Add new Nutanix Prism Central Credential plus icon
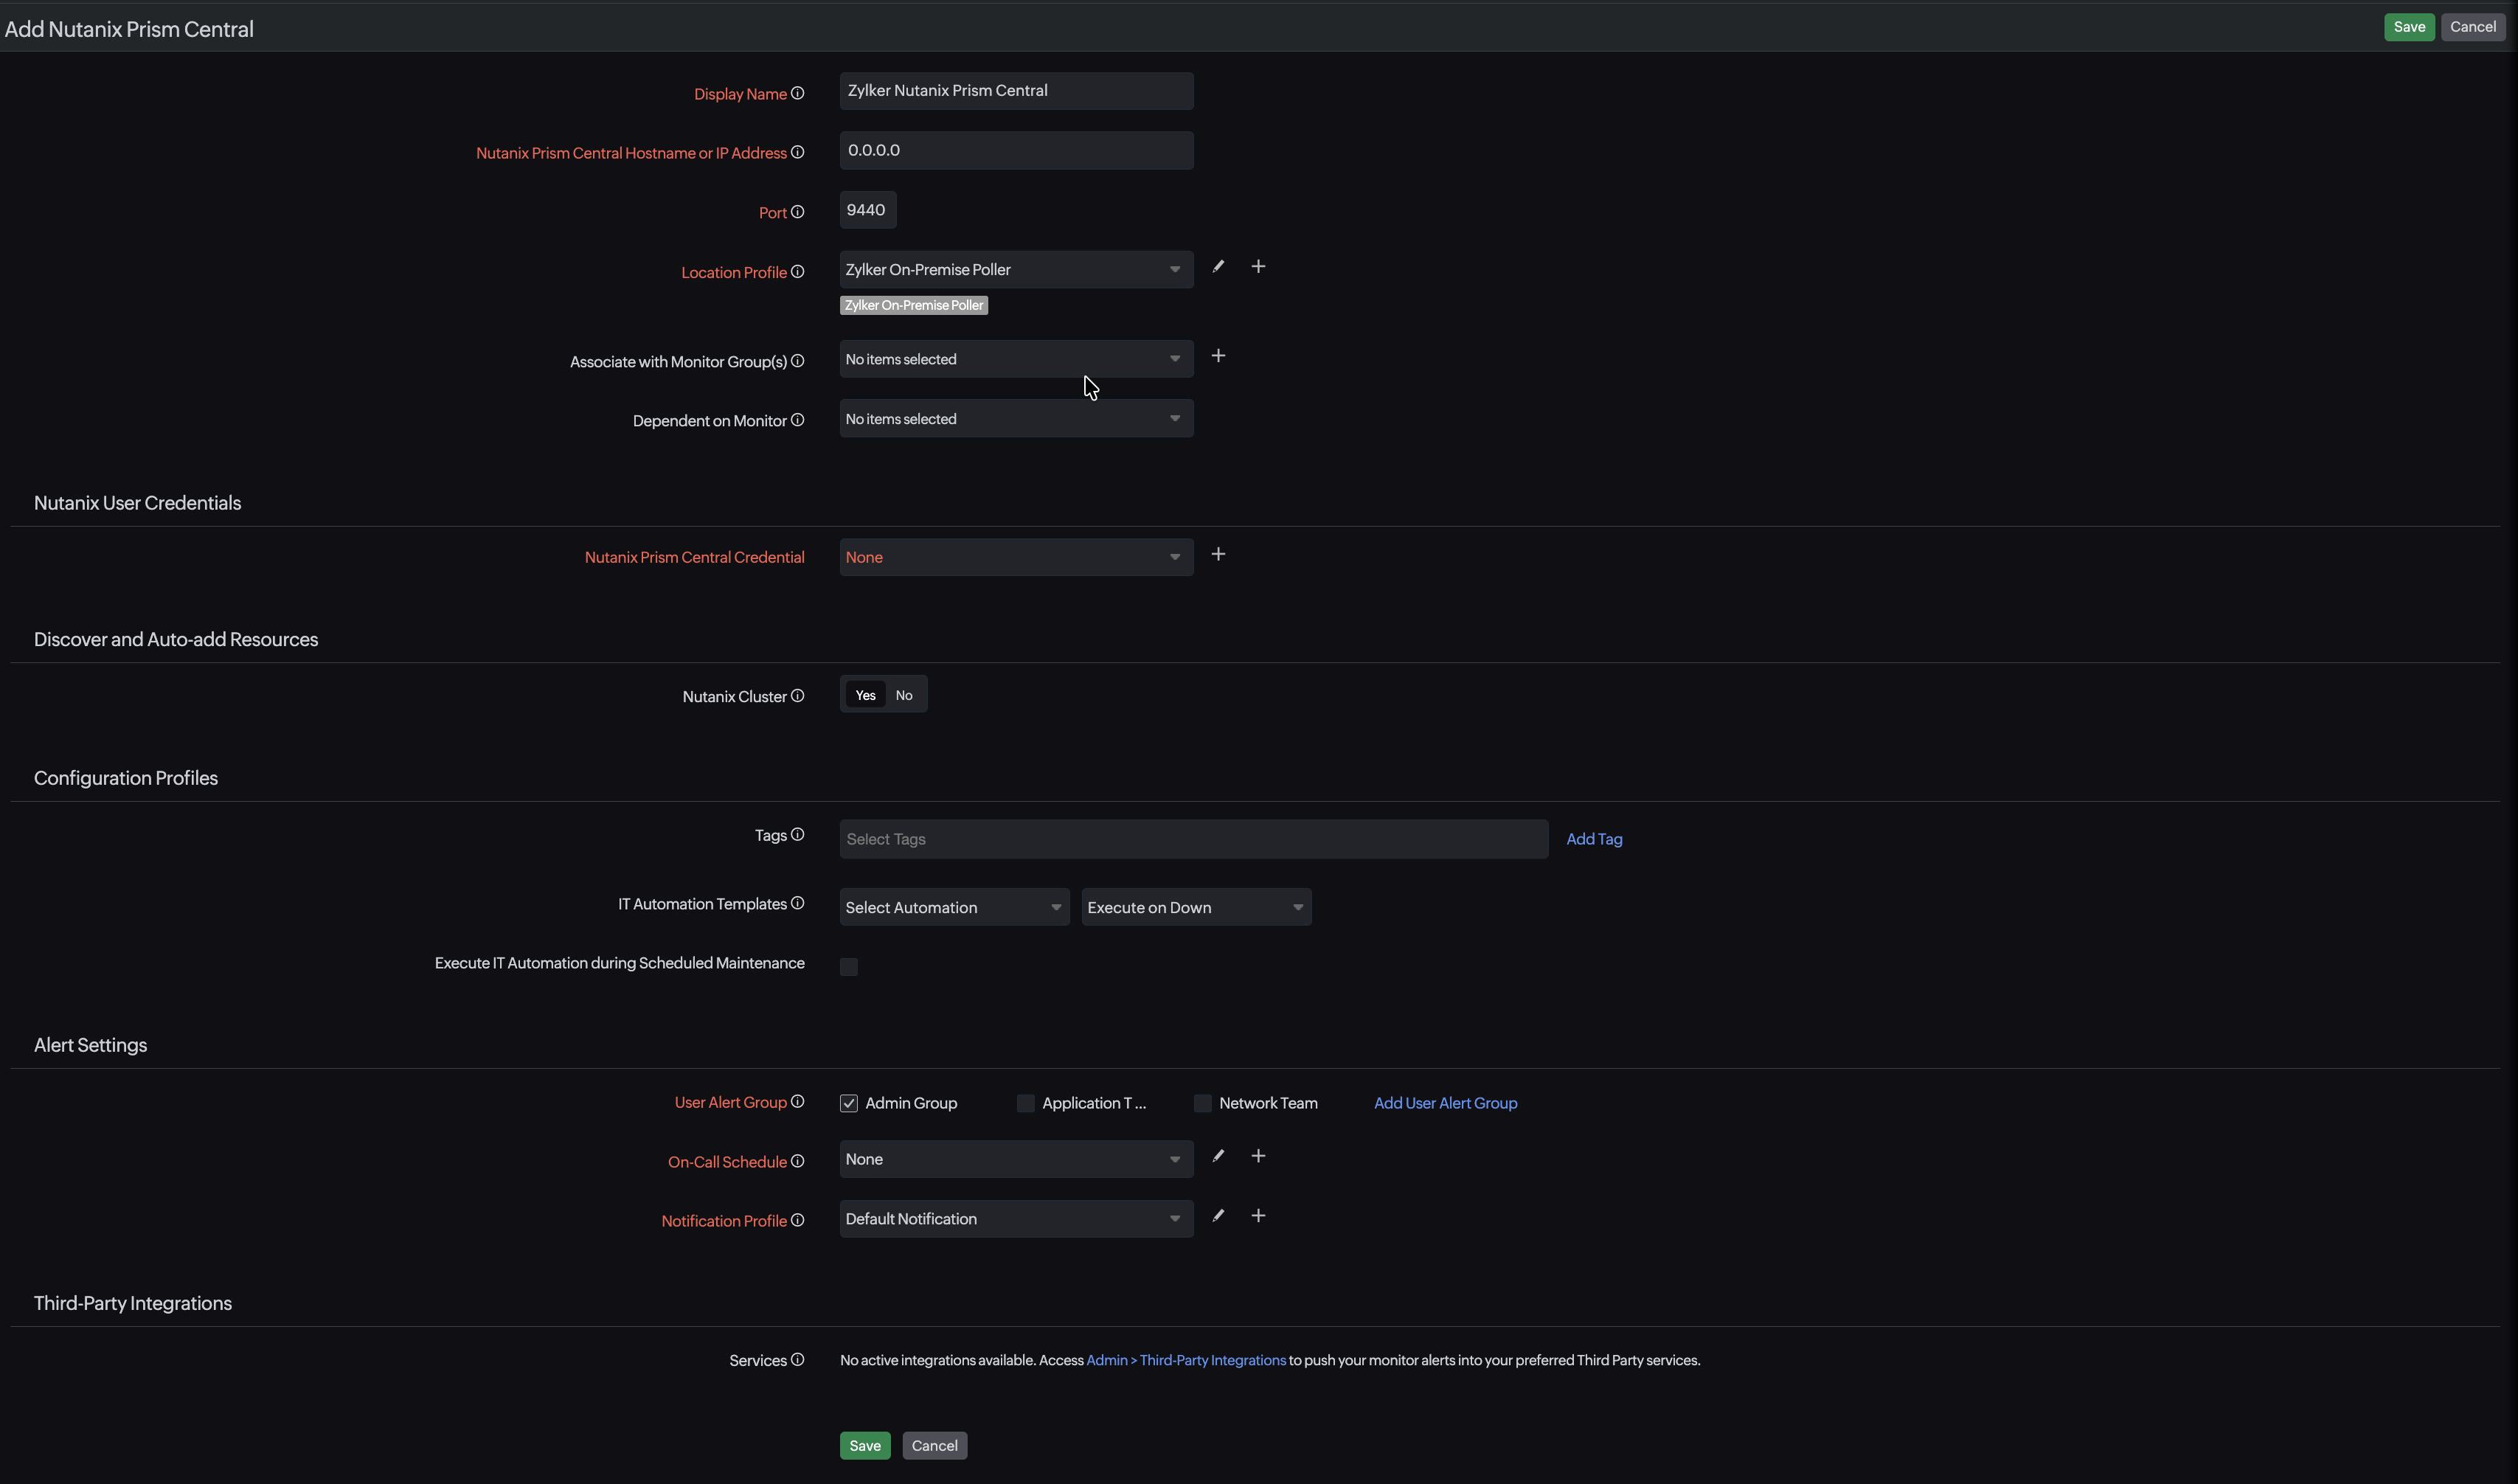This screenshot has width=2518, height=1484. tap(1218, 554)
